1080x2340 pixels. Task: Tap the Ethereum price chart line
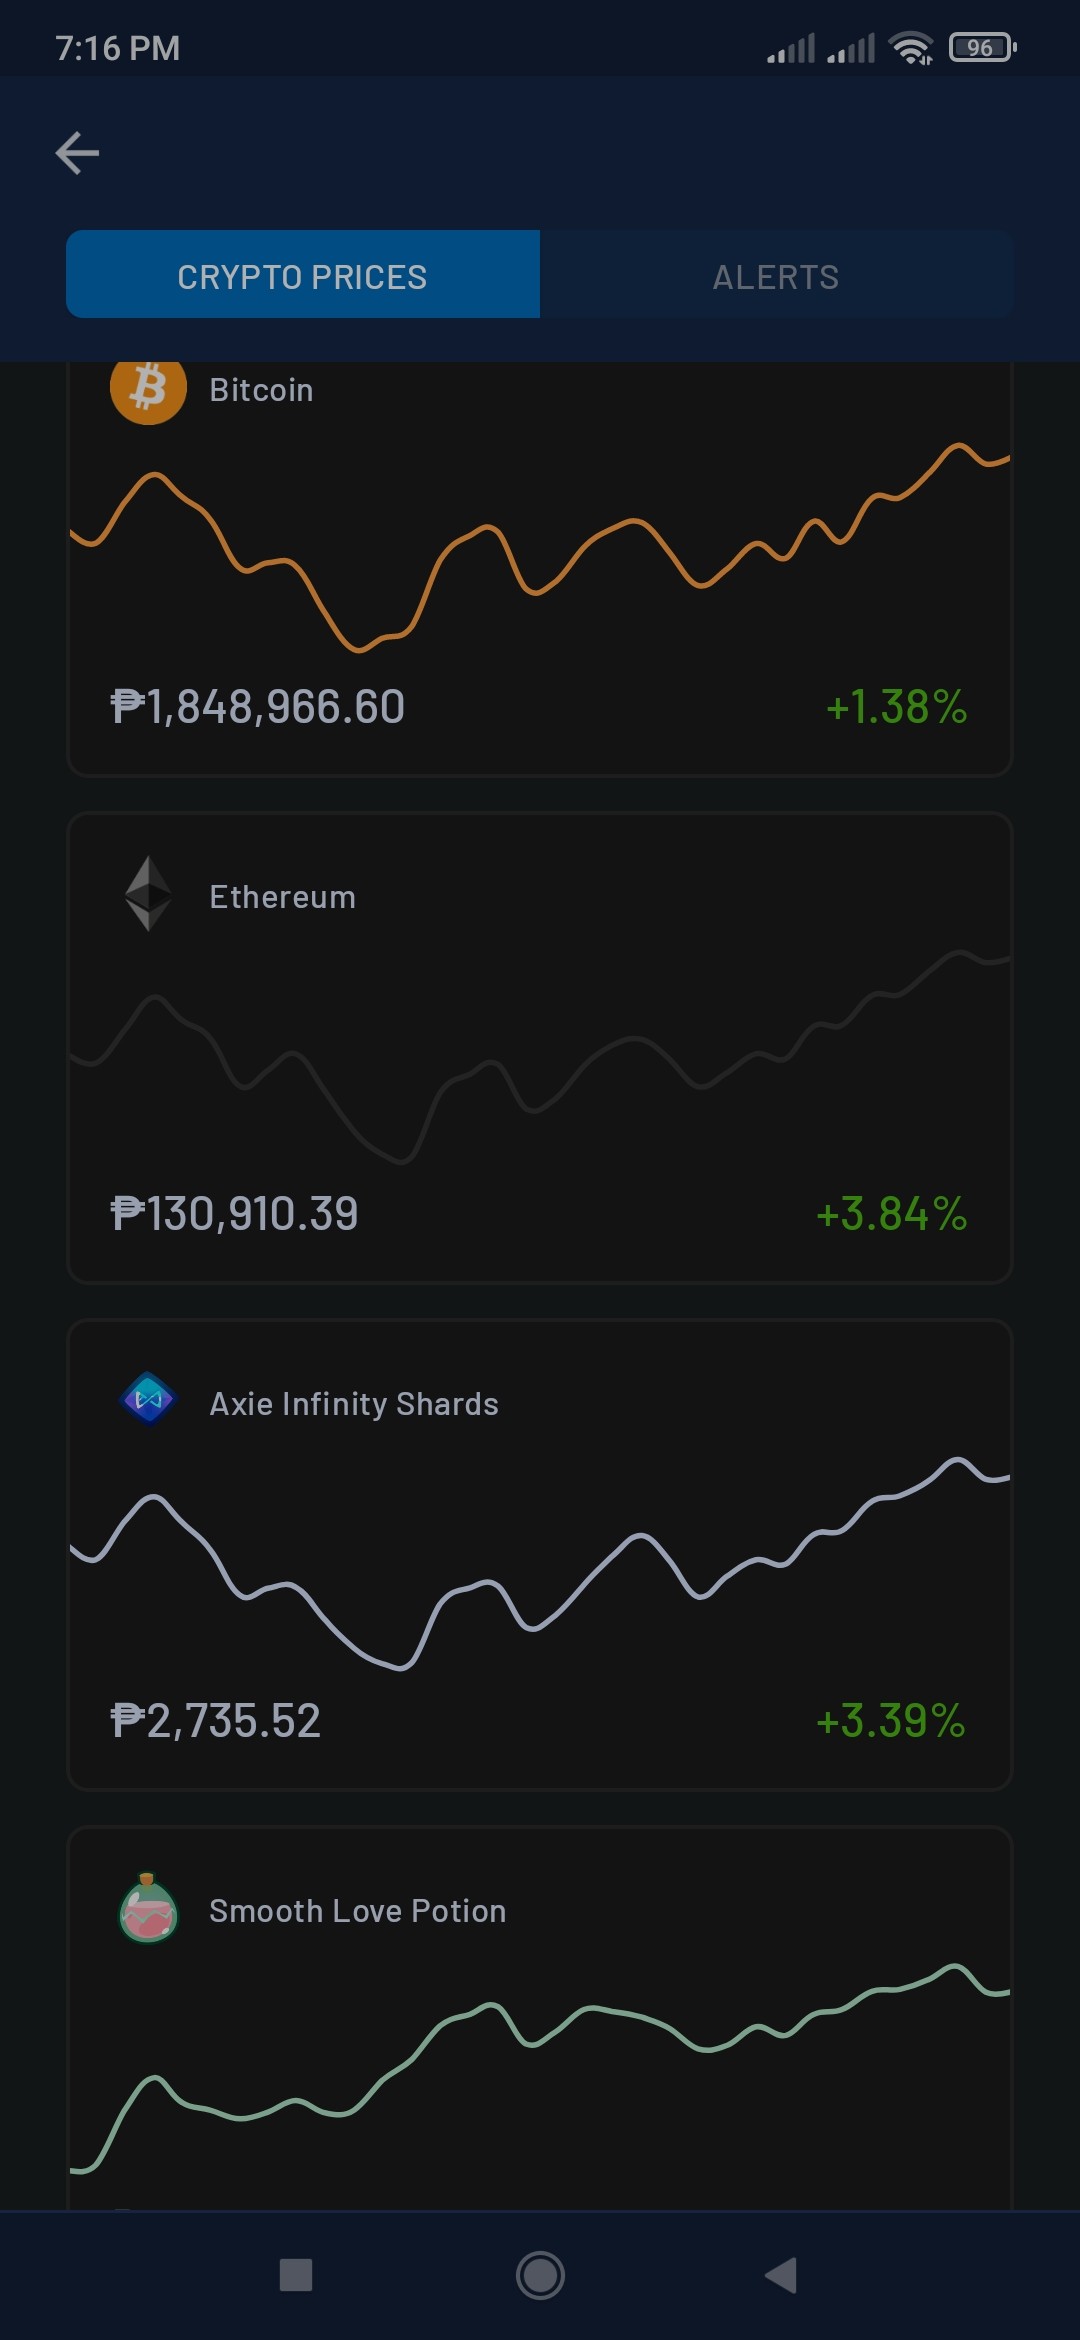click(540, 1057)
